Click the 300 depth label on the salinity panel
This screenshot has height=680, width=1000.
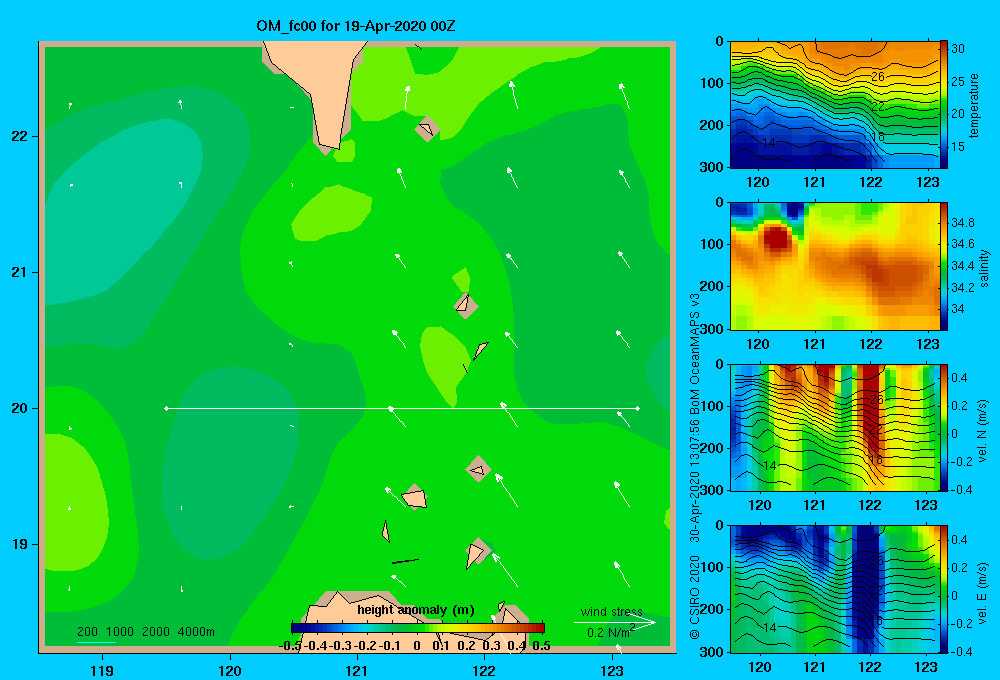point(711,329)
